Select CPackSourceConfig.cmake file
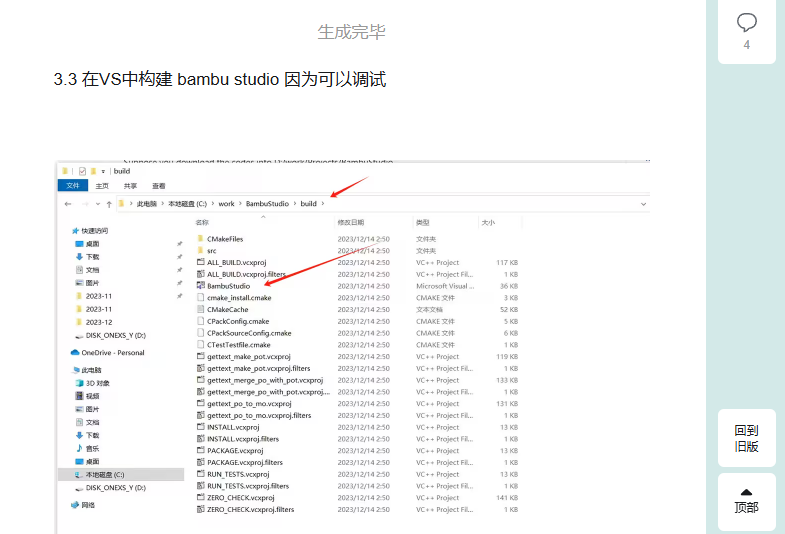The width and height of the screenshot is (785, 534). click(249, 333)
